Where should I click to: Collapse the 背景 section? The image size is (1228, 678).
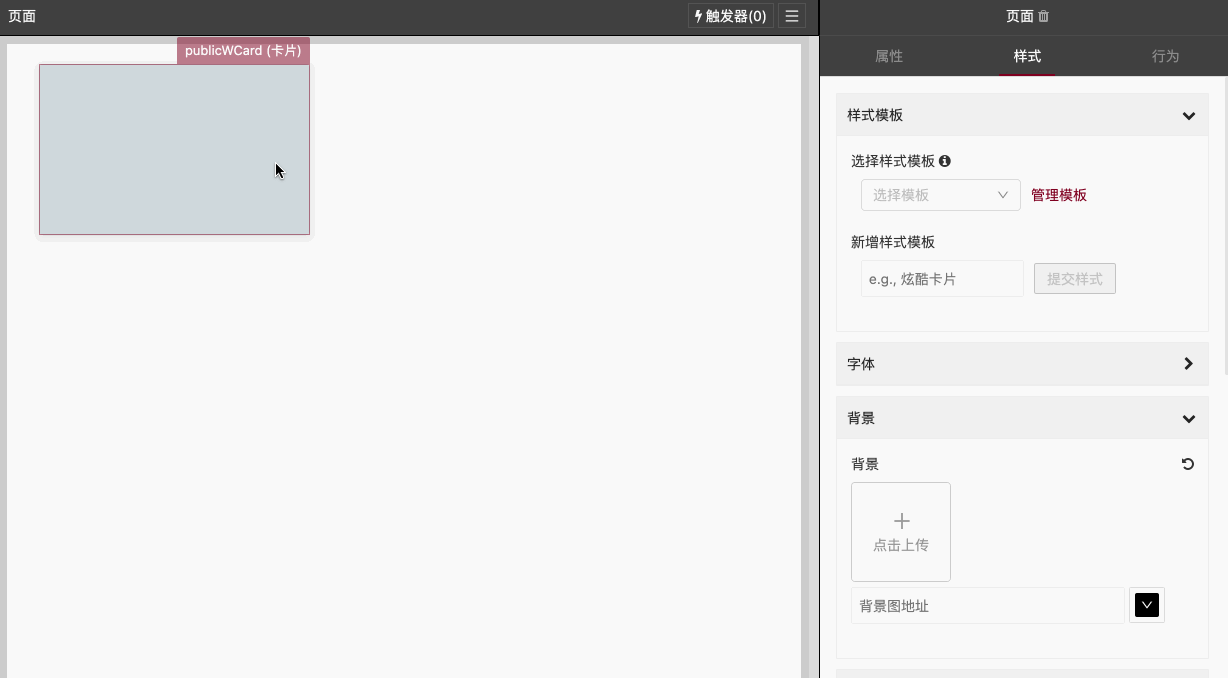click(x=1022, y=418)
